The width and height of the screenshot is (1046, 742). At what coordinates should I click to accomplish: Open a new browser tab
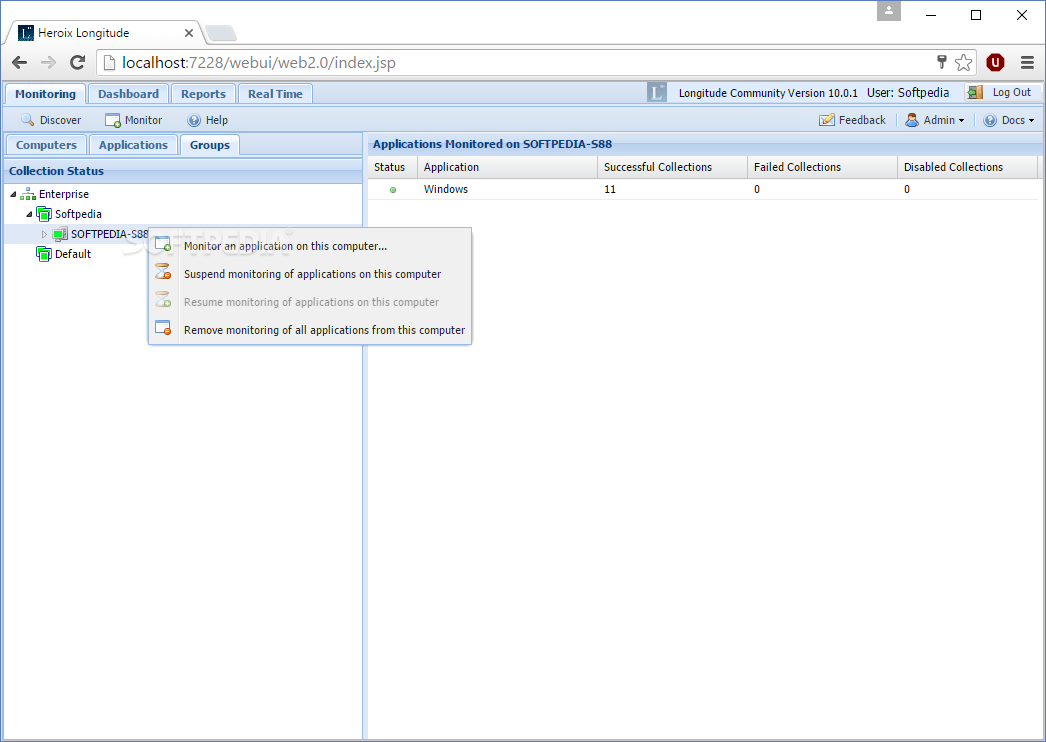[x=221, y=33]
